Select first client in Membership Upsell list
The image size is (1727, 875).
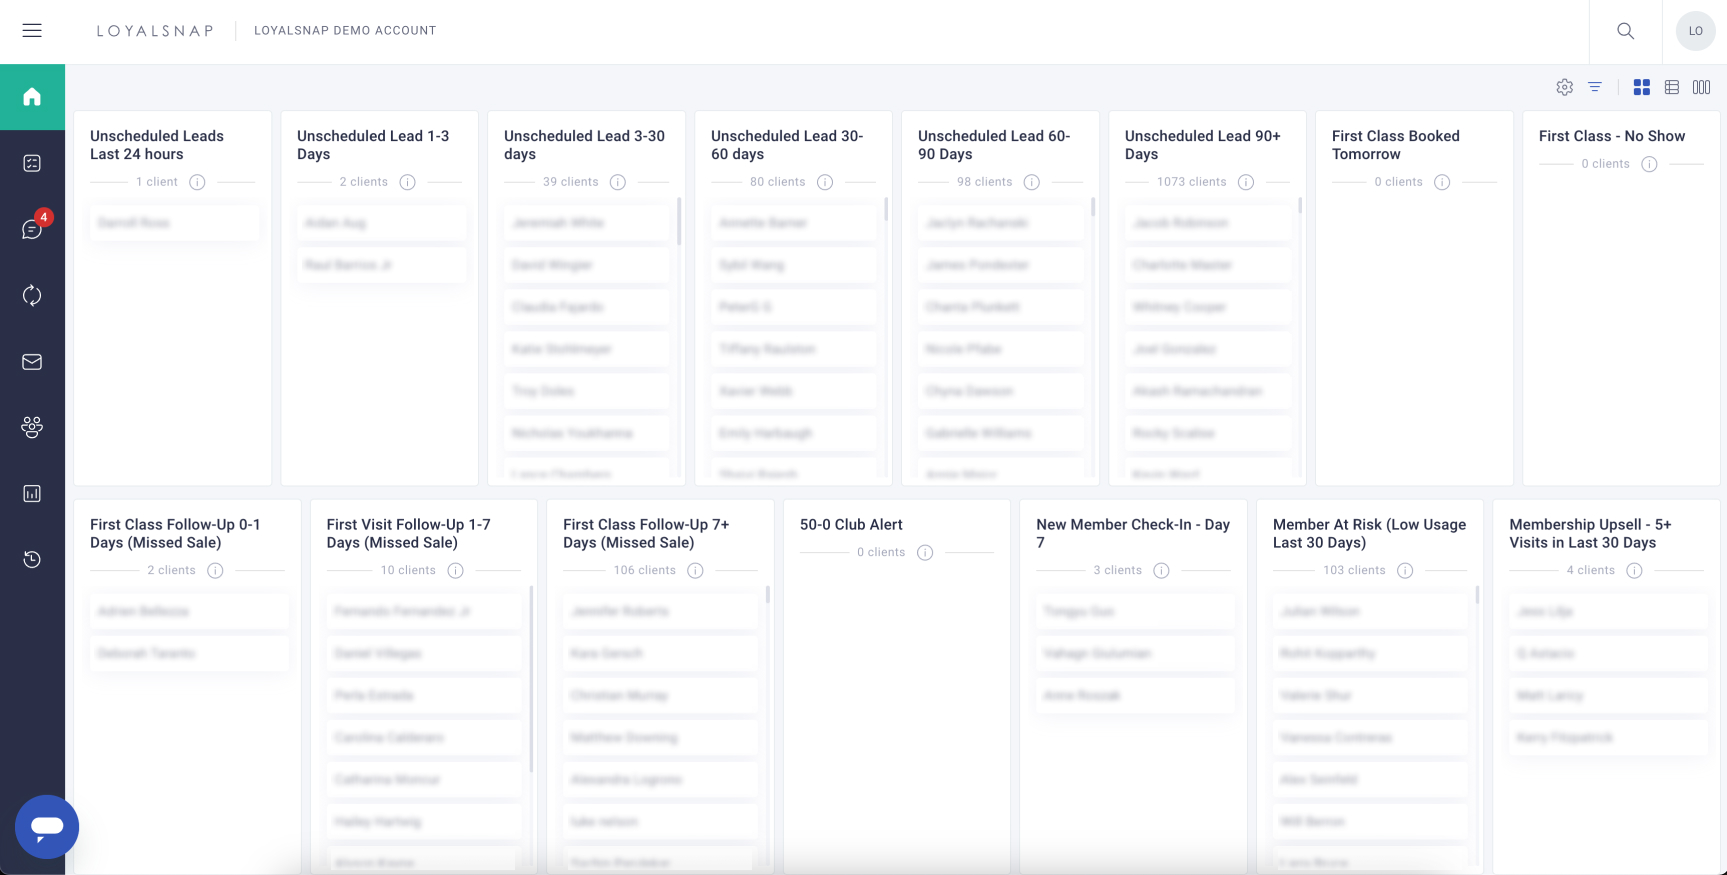pyautogui.click(x=1608, y=611)
